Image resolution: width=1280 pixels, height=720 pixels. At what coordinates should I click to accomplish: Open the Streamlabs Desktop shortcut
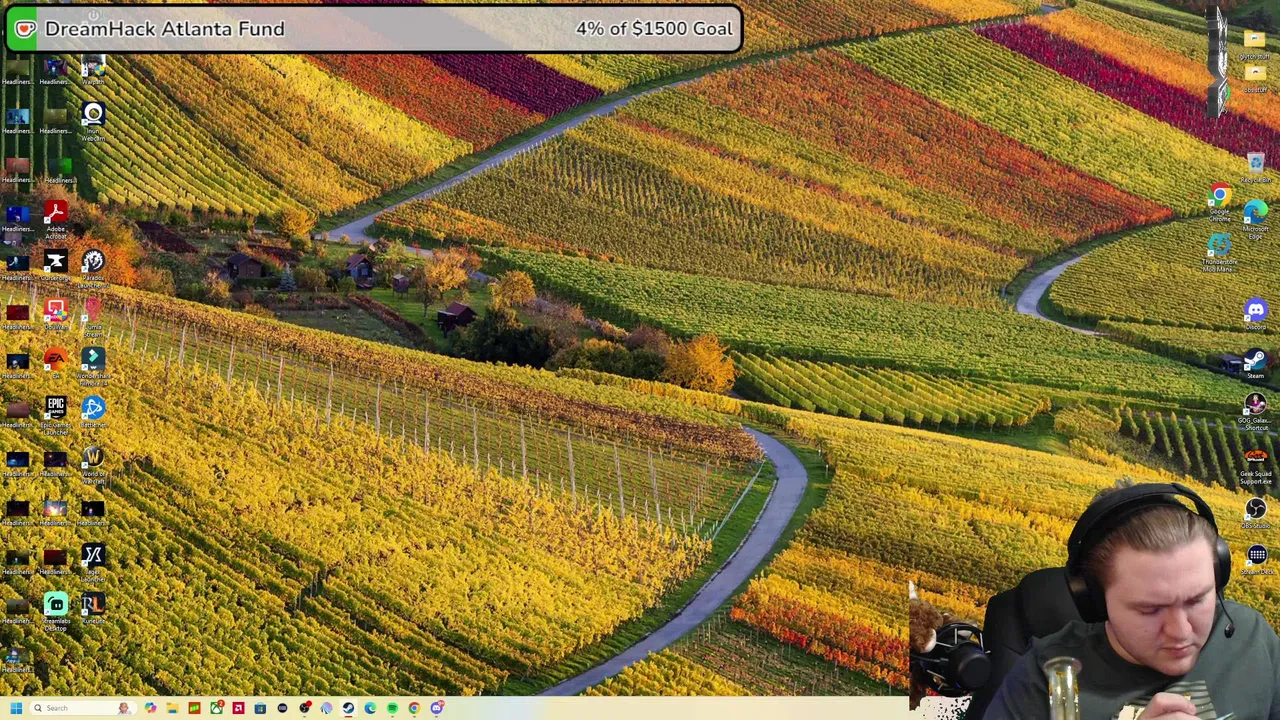pyautogui.click(x=56, y=609)
